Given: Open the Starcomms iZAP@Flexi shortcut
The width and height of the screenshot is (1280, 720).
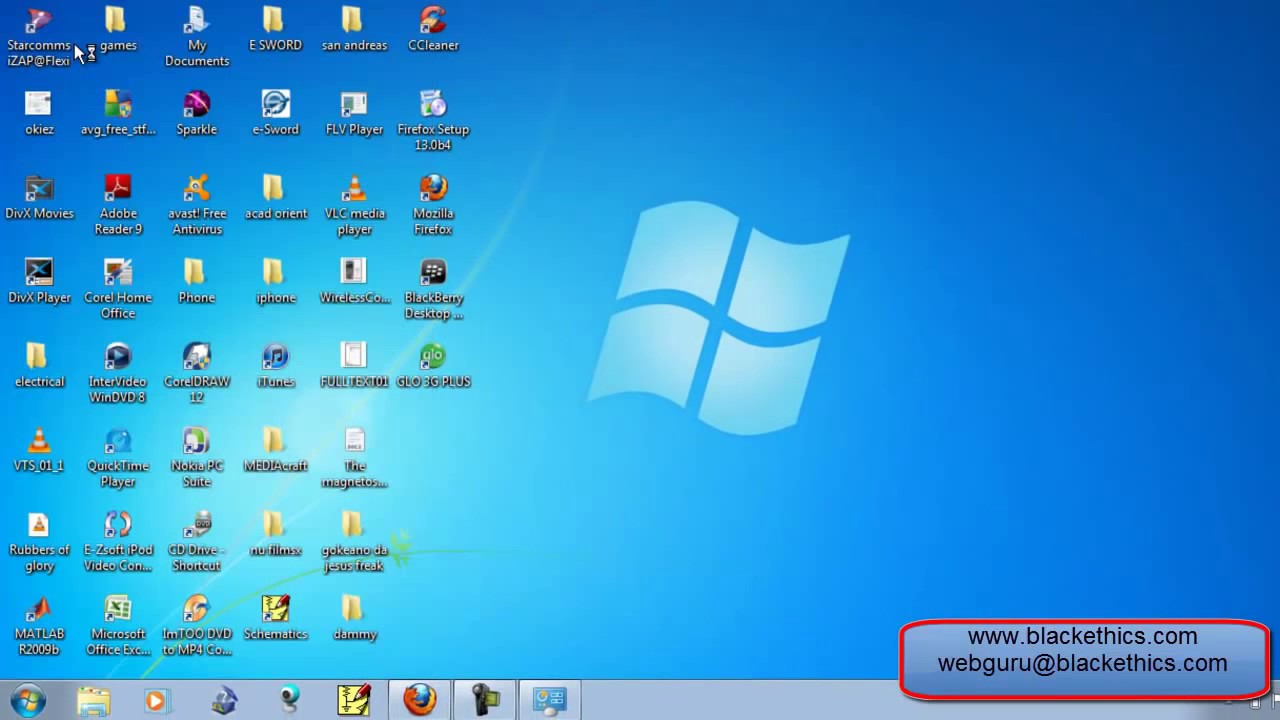Looking at the screenshot, I should (39, 36).
